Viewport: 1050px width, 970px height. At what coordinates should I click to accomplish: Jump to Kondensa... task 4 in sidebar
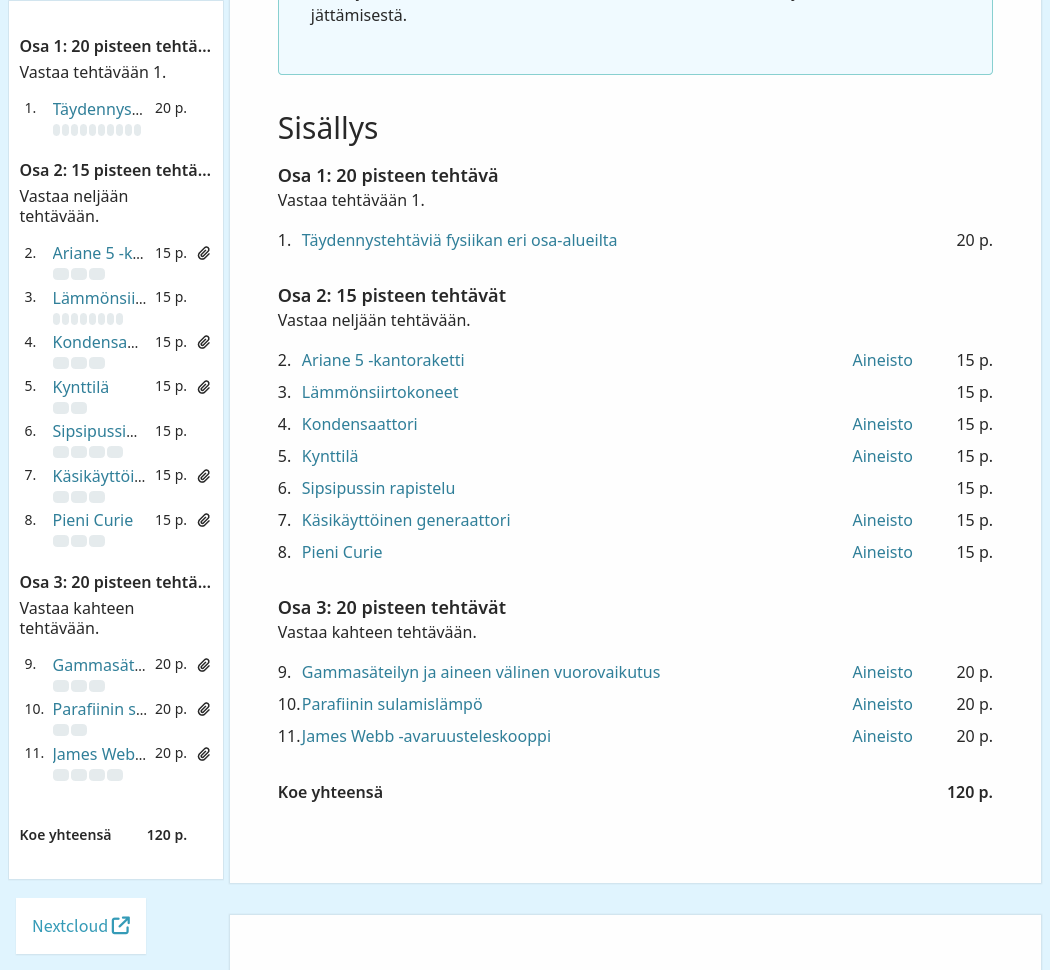coord(95,343)
